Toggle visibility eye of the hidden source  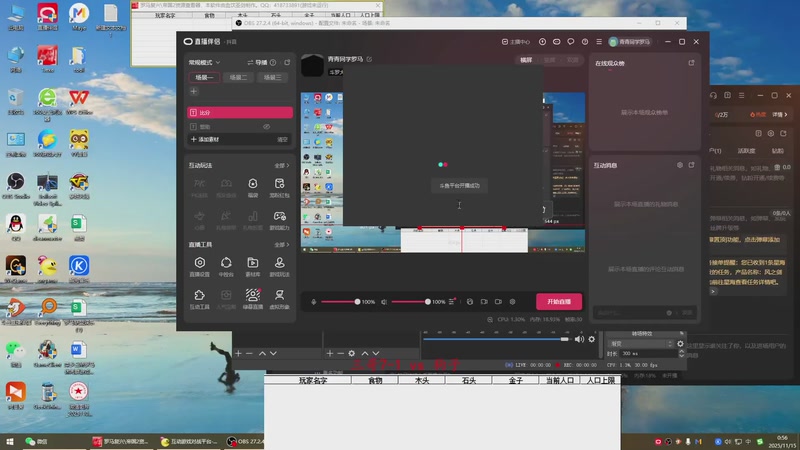266,127
